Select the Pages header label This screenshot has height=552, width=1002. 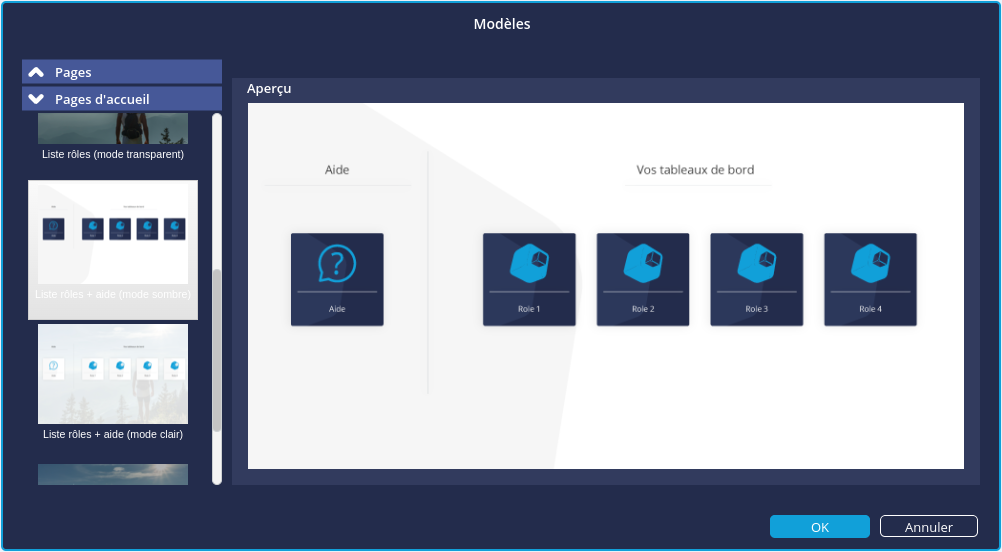73,72
